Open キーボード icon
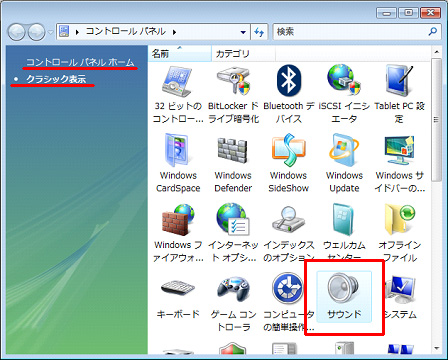Viewport: 448px width, 360px height. coord(178,297)
